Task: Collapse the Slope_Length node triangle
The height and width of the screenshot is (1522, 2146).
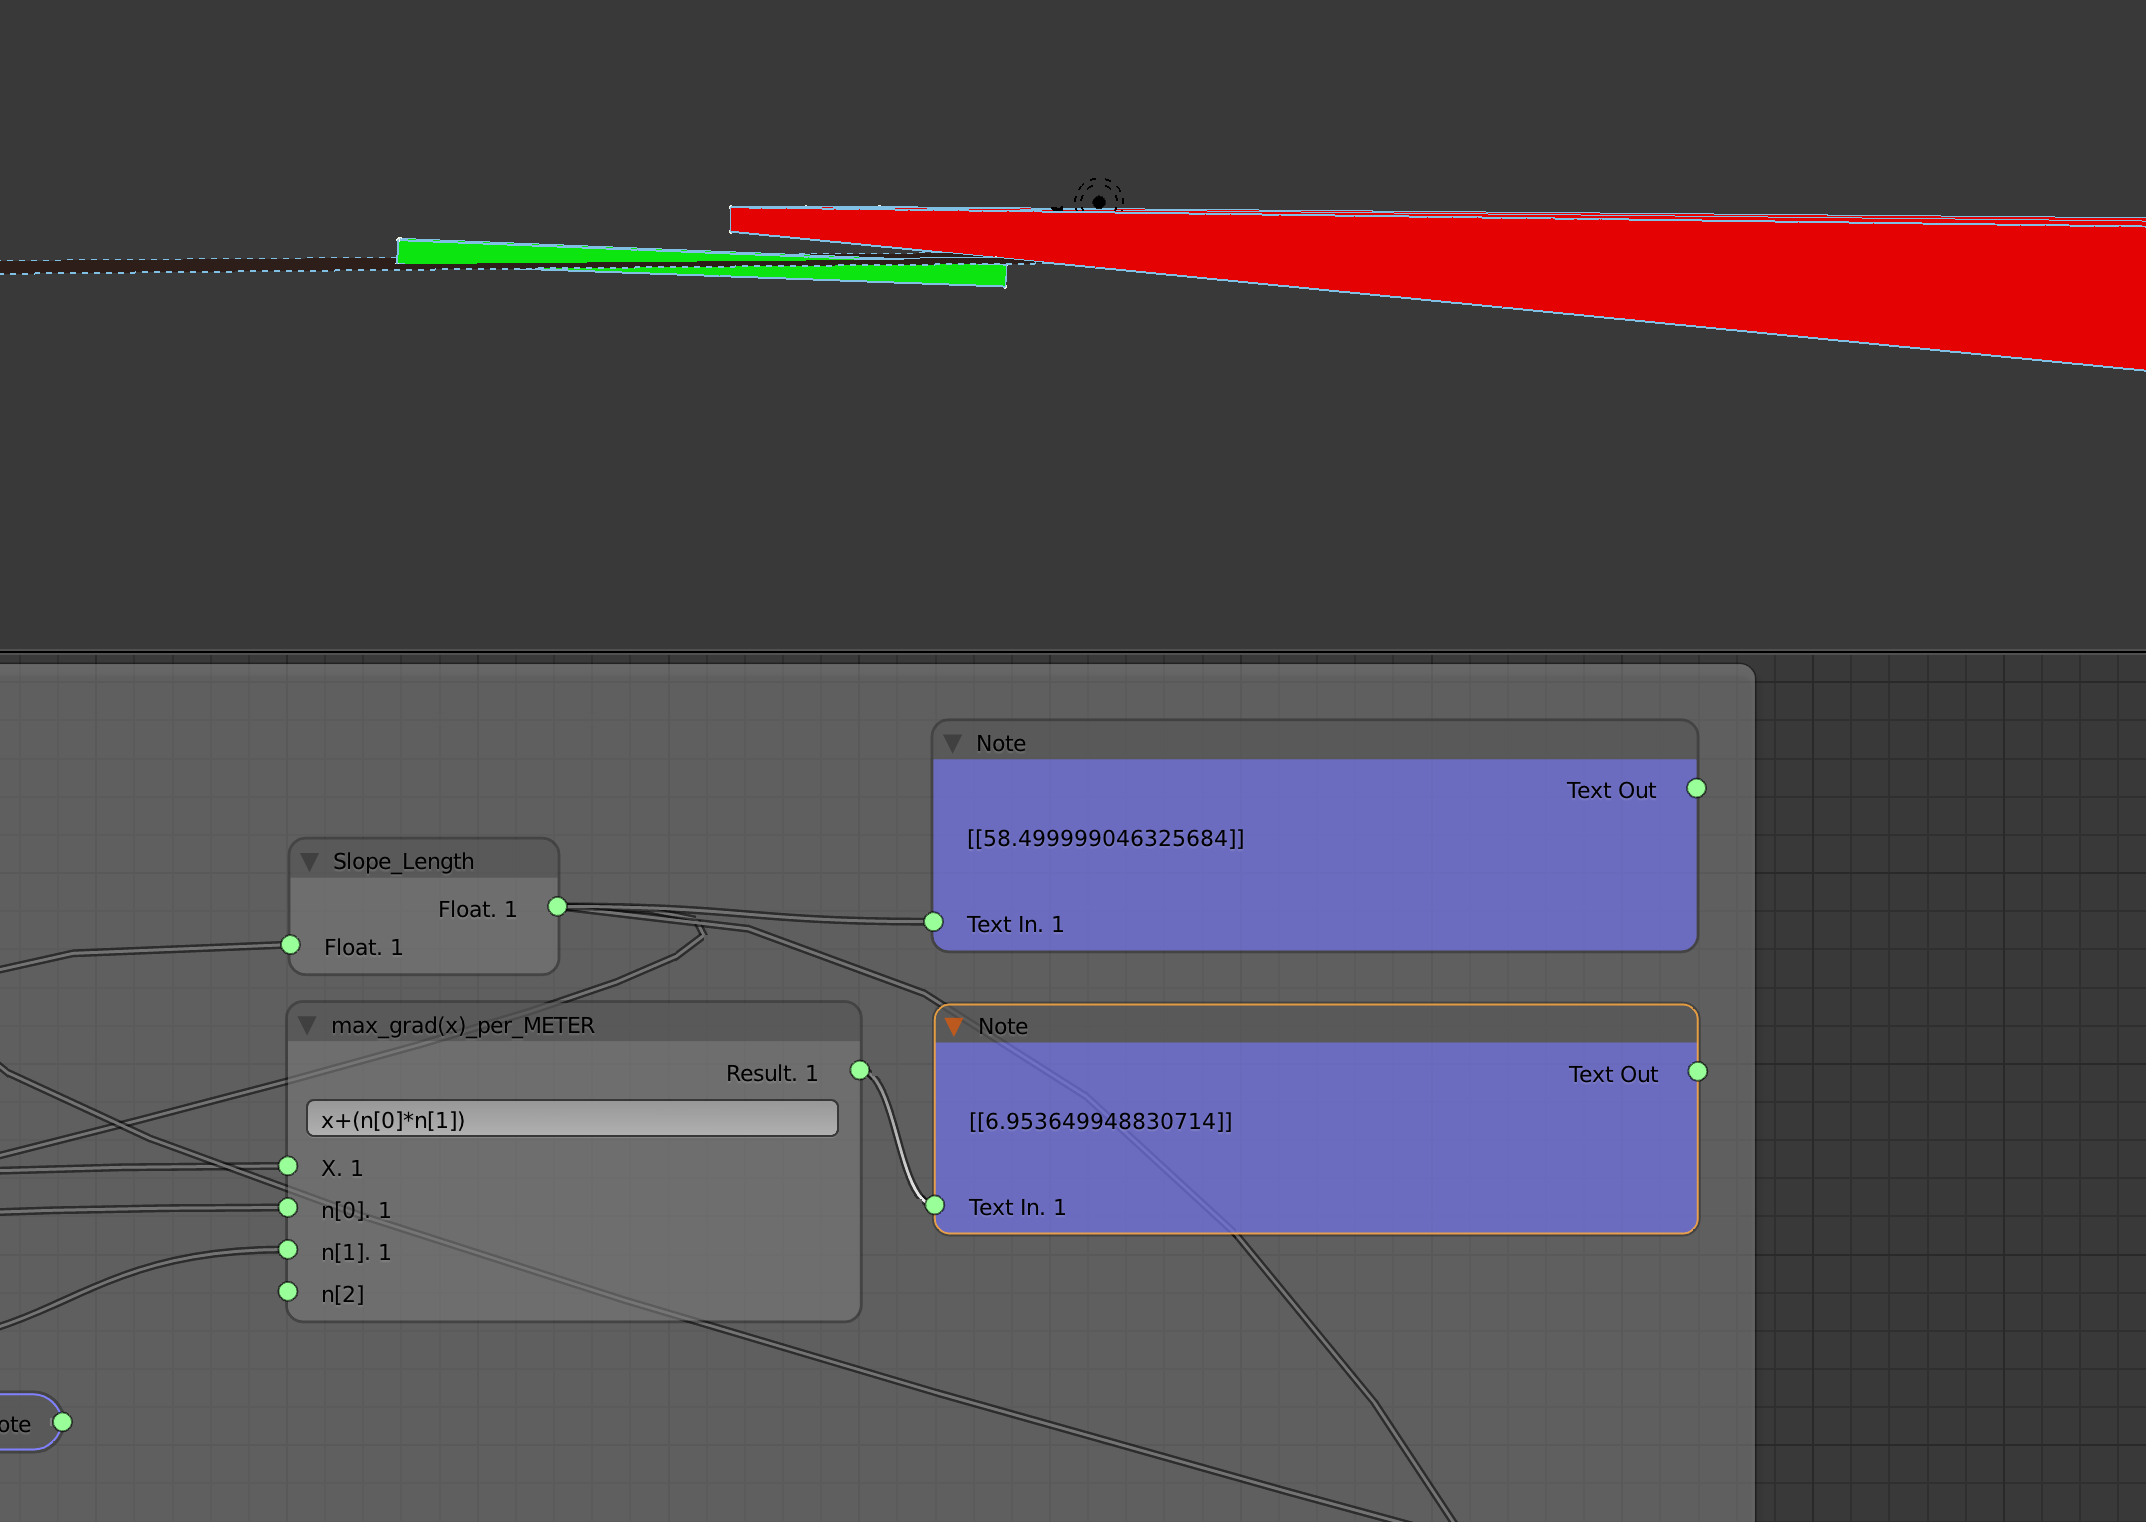Action: tap(310, 862)
